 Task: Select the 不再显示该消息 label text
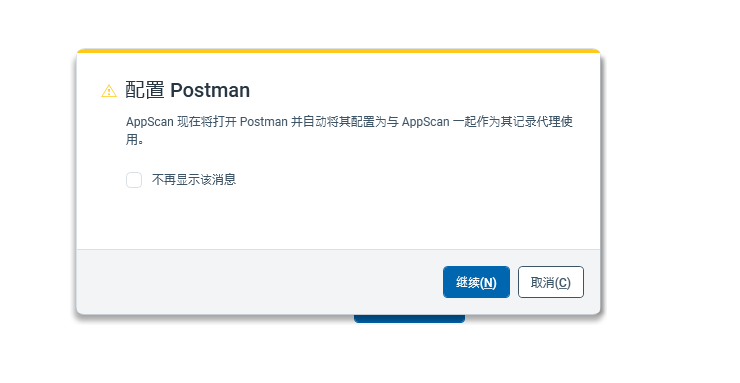tap(194, 180)
